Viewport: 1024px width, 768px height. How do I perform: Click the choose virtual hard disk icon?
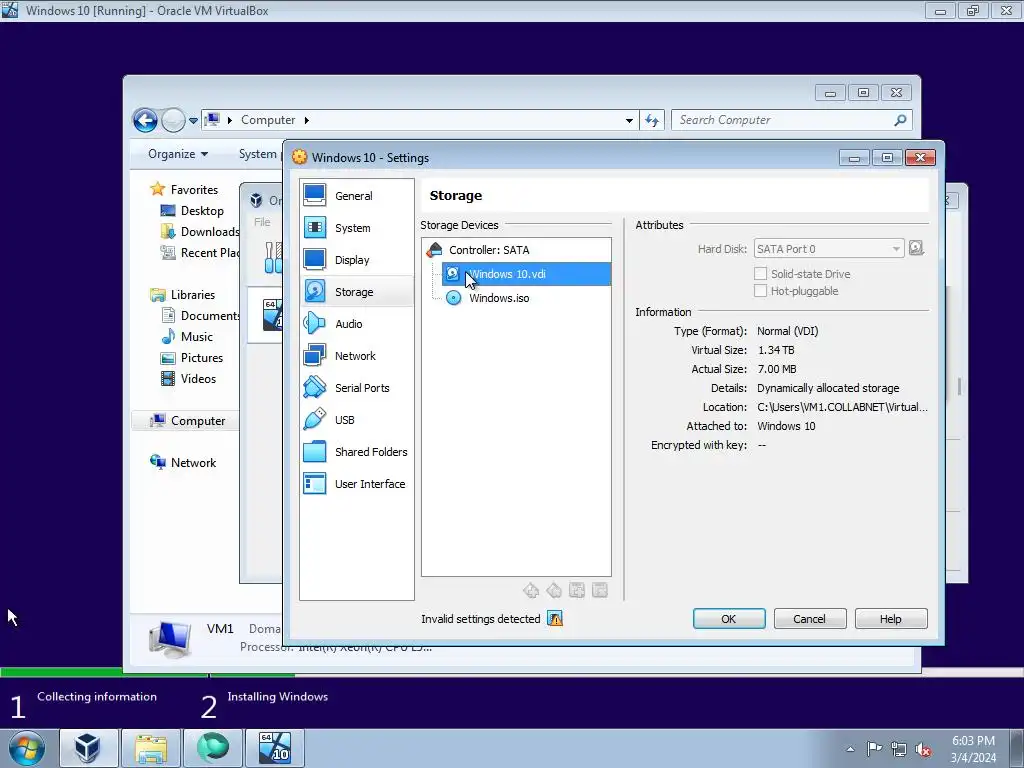(x=916, y=248)
